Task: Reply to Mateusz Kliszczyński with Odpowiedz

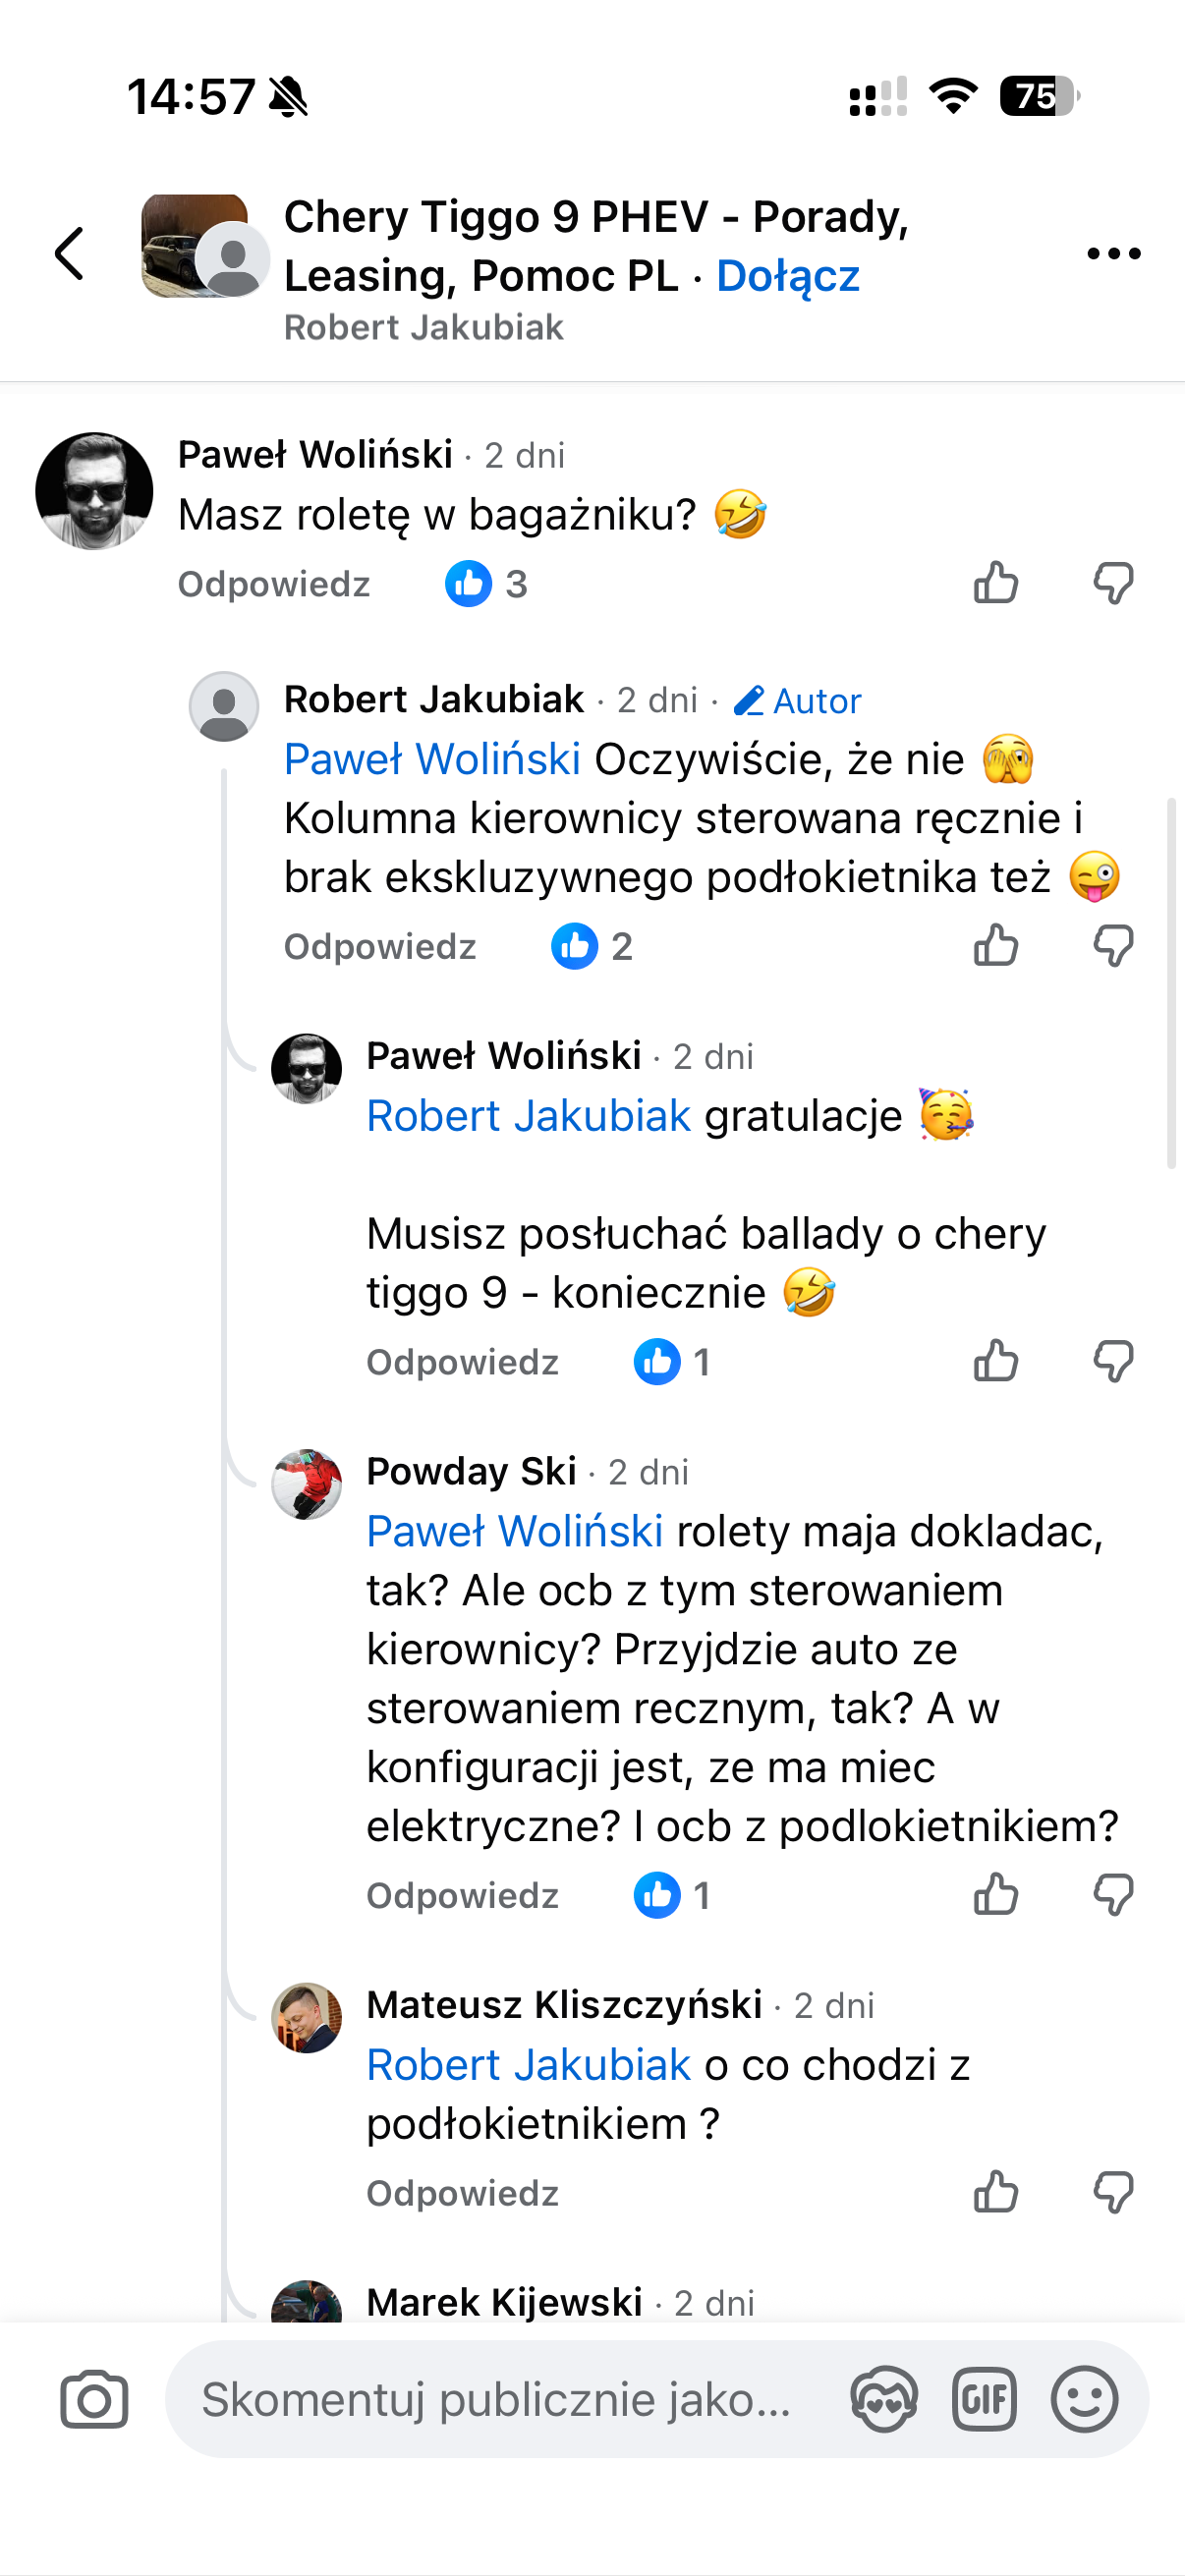Action: point(462,2193)
